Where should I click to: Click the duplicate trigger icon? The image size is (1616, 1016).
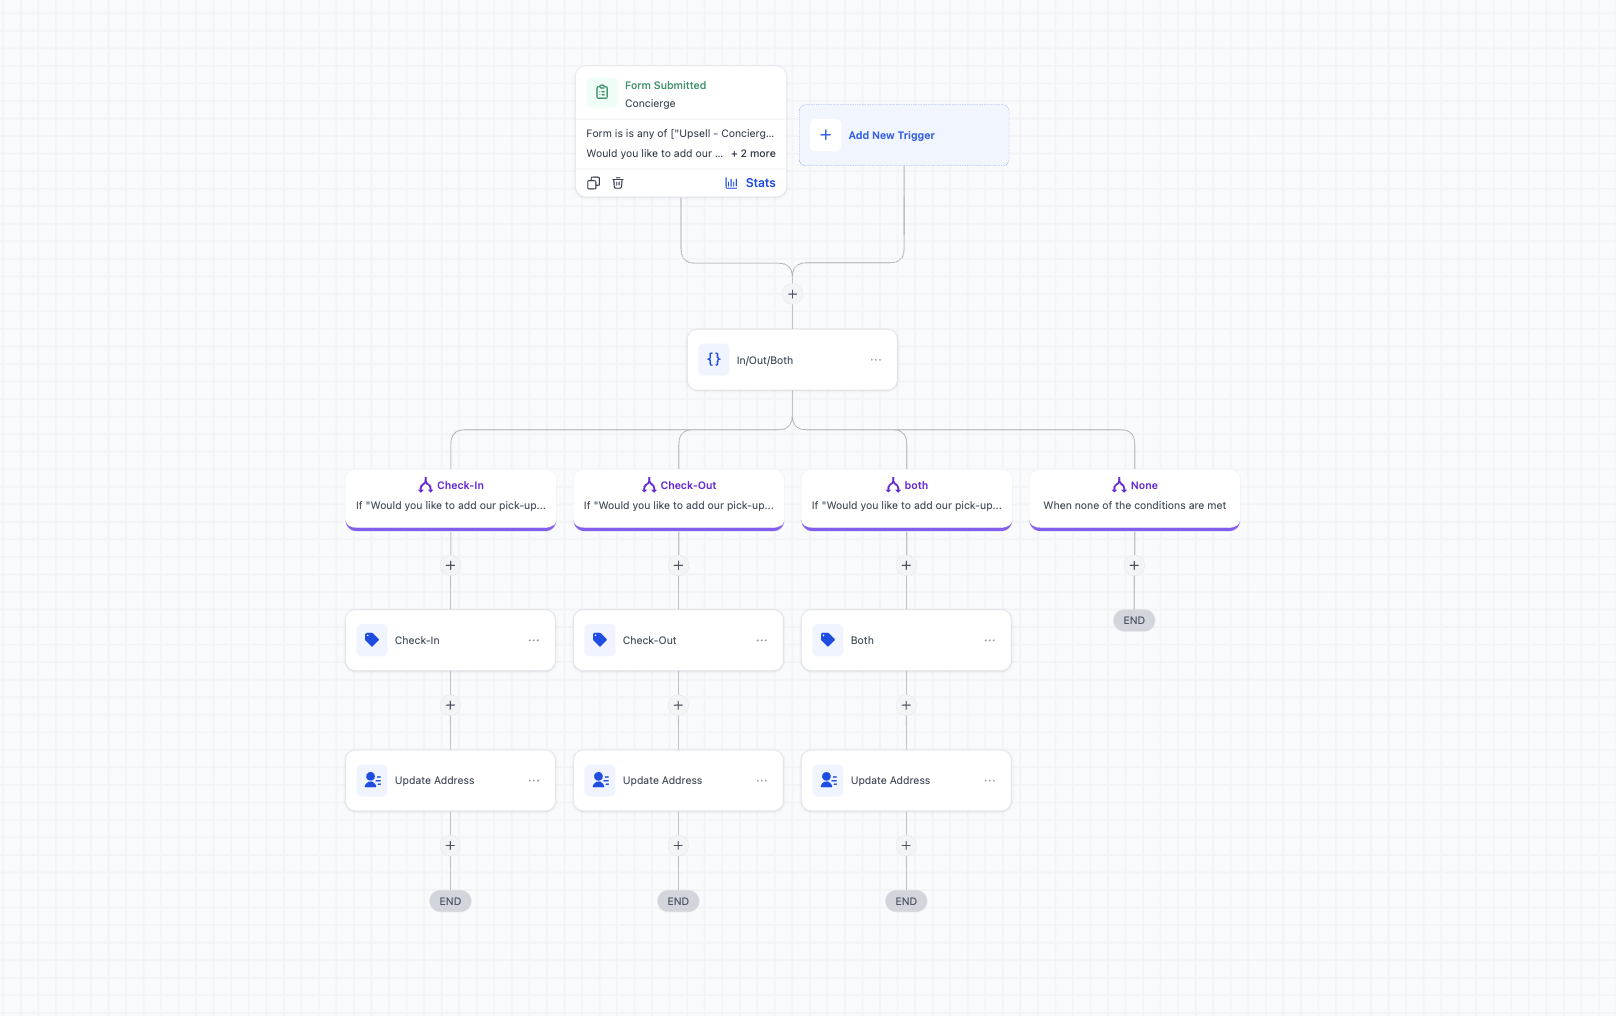tap(593, 183)
